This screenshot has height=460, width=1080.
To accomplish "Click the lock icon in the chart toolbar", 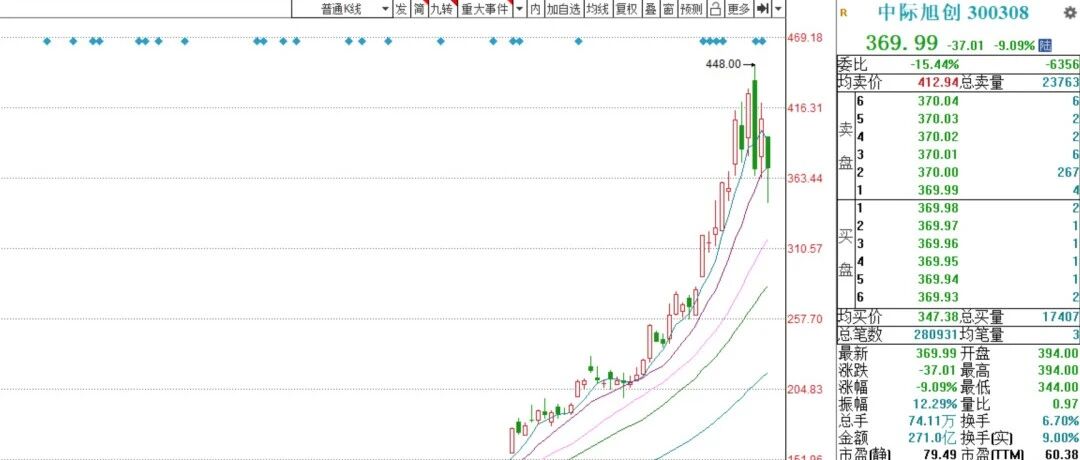I will point(715,9).
